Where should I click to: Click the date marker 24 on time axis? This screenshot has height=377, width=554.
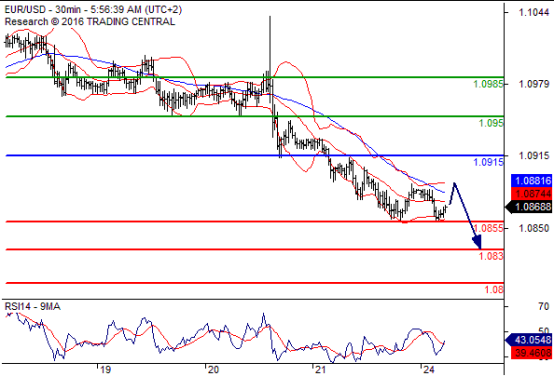coord(429,370)
